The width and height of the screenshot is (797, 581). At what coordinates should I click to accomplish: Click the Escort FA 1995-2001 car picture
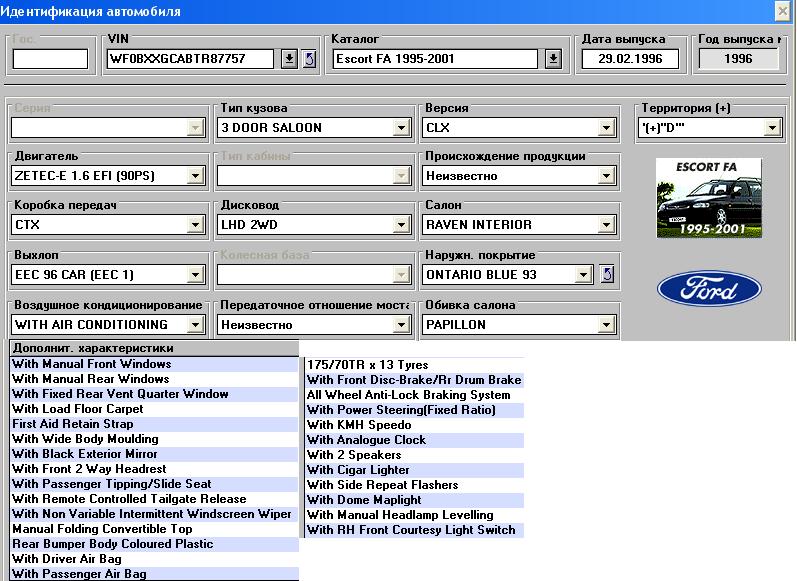(x=709, y=197)
